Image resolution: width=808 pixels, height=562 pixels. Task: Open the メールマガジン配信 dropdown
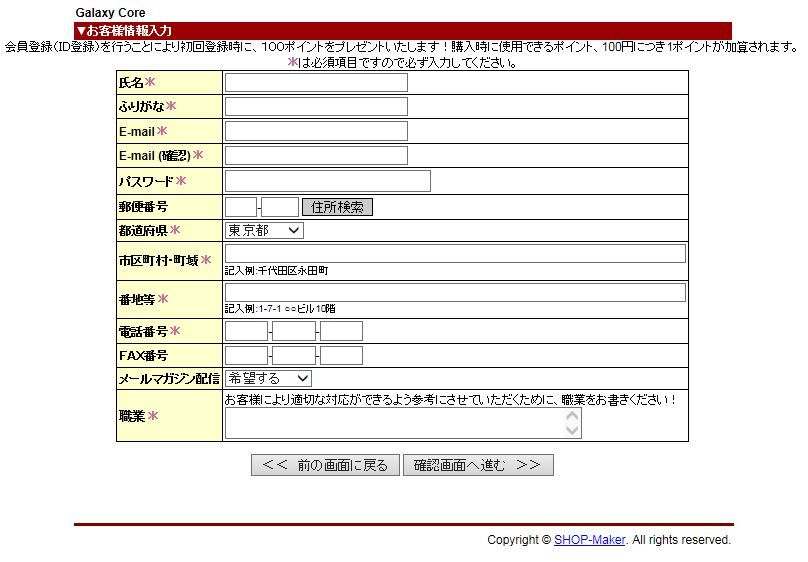tap(268, 379)
